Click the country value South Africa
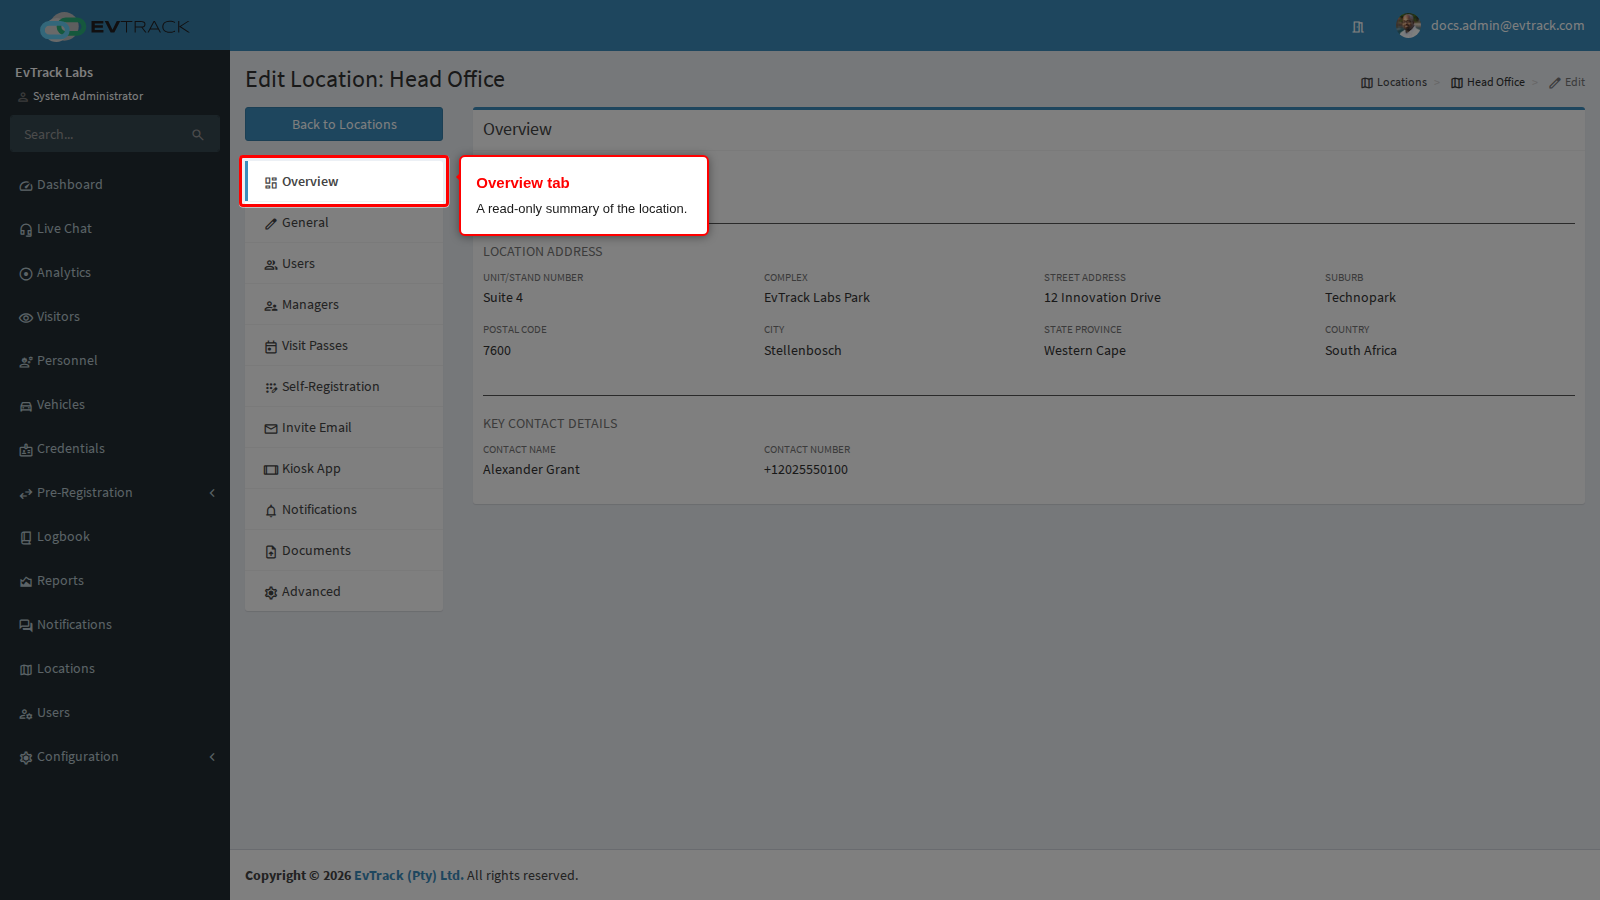 tap(1361, 351)
